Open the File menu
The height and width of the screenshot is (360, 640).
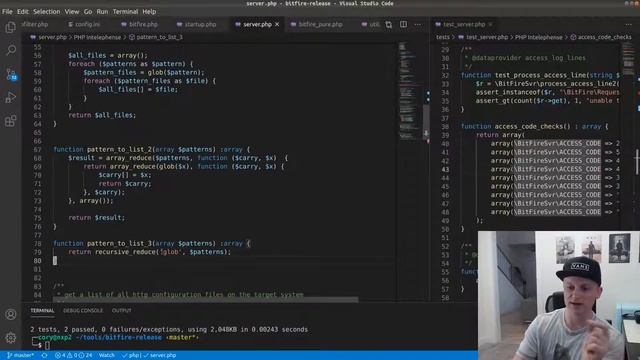point(7,11)
